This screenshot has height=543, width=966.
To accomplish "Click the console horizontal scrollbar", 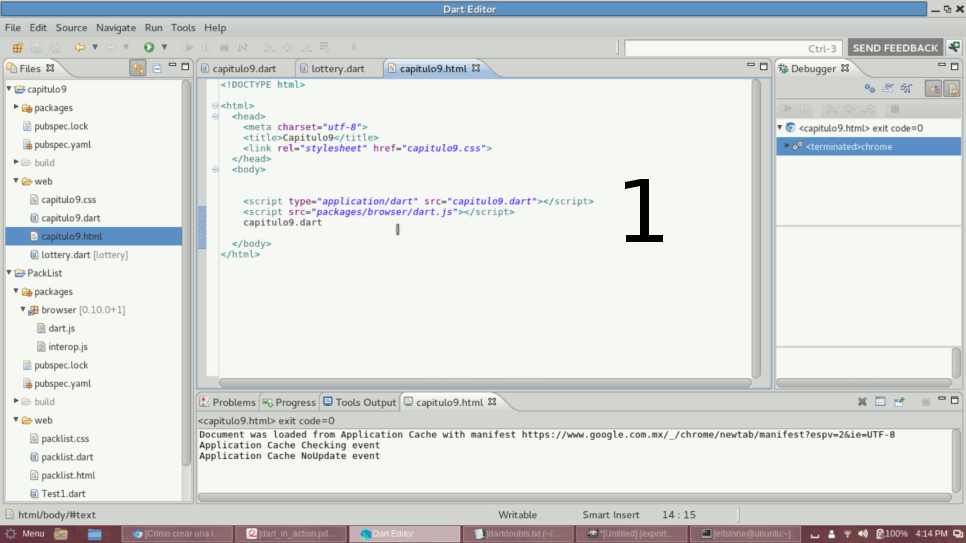I will [x=574, y=497].
